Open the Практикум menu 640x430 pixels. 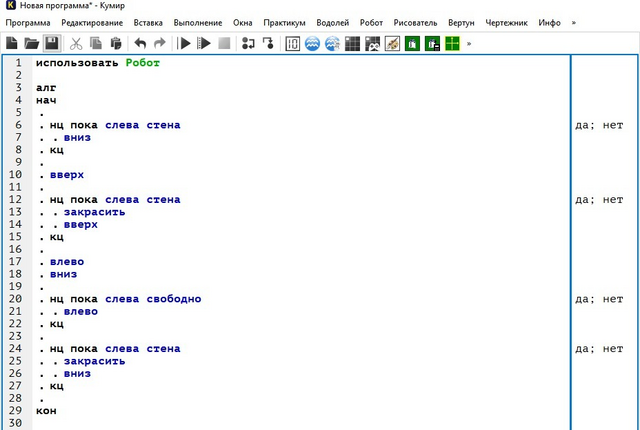point(284,23)
